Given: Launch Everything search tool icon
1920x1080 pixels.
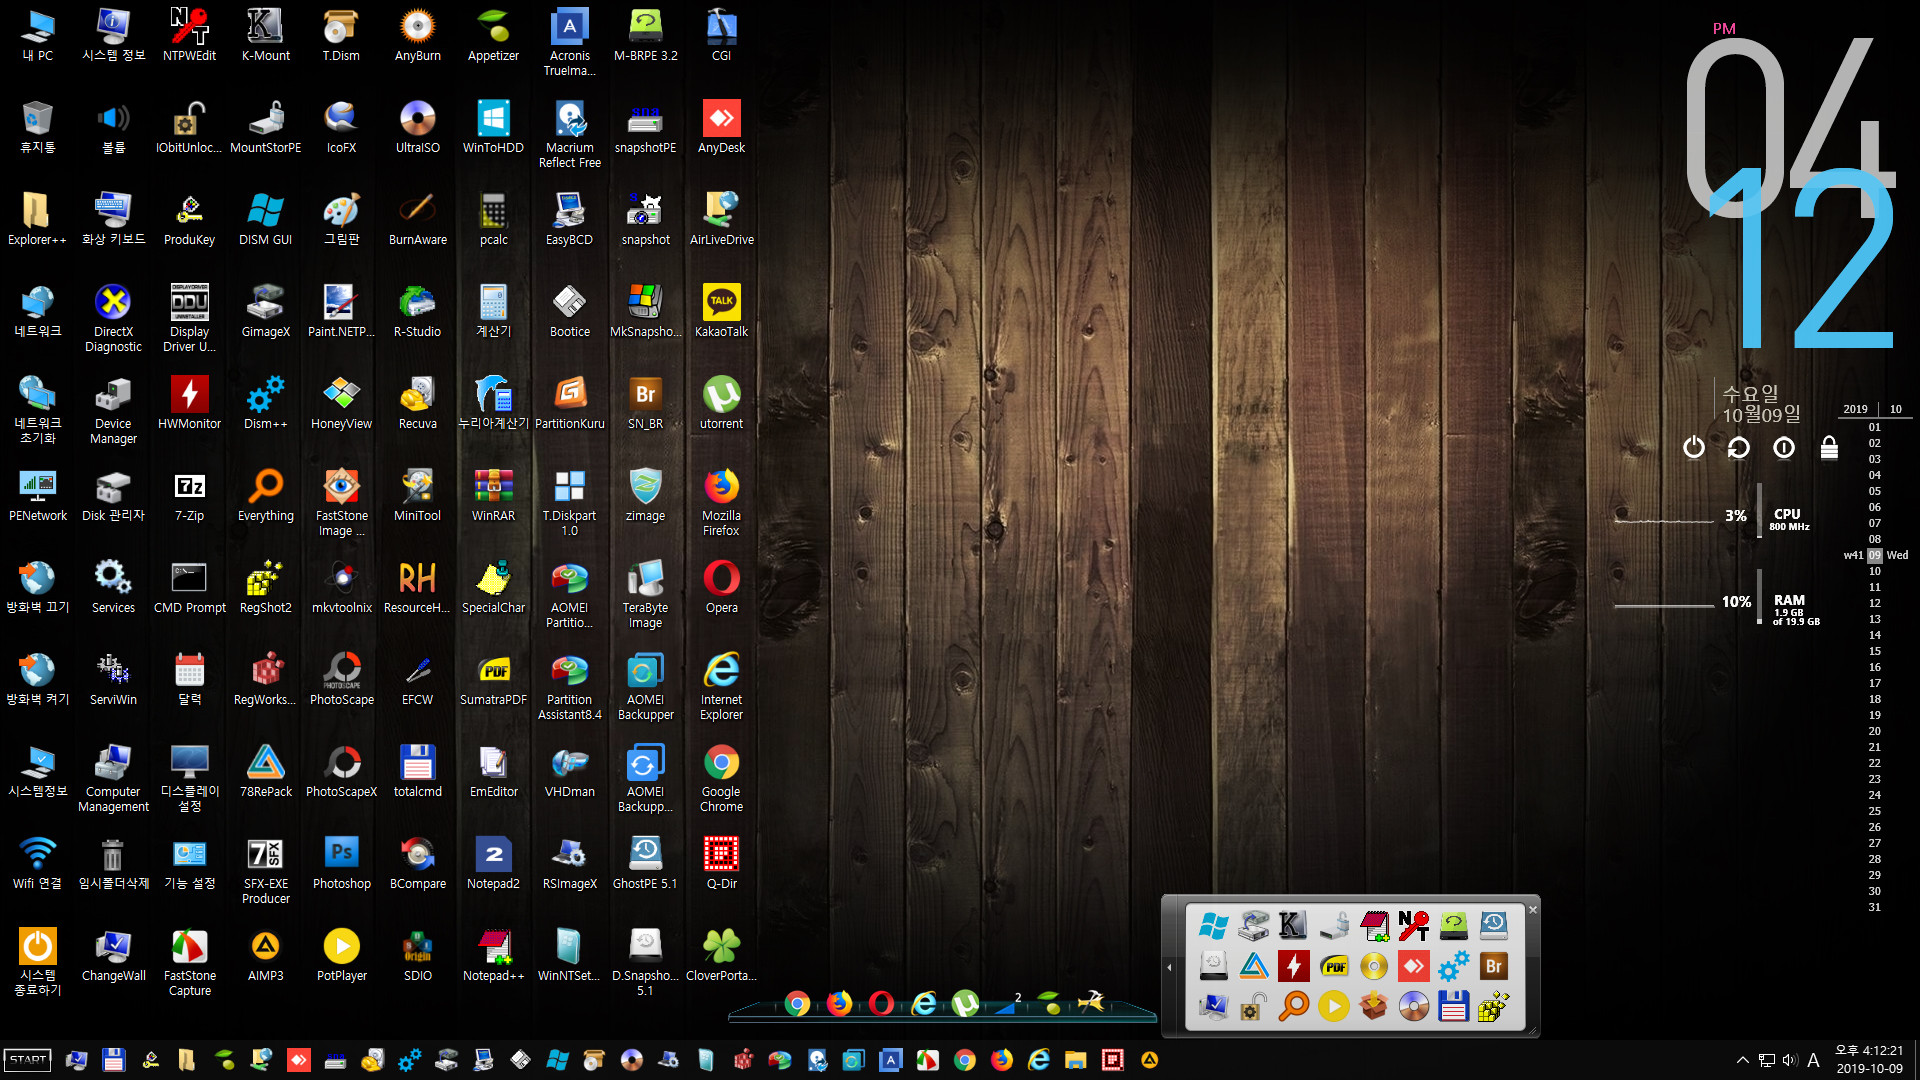Looking at the screenshot, I should [265, 495].
